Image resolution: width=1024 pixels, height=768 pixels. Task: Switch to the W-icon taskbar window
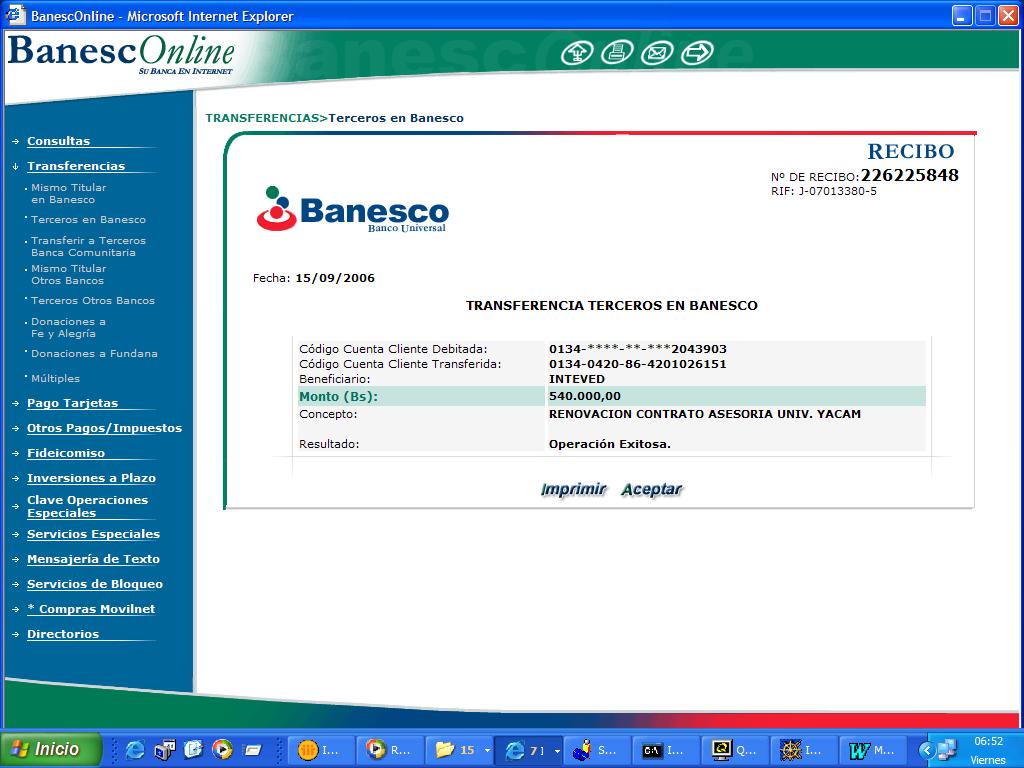pos(872,750)
